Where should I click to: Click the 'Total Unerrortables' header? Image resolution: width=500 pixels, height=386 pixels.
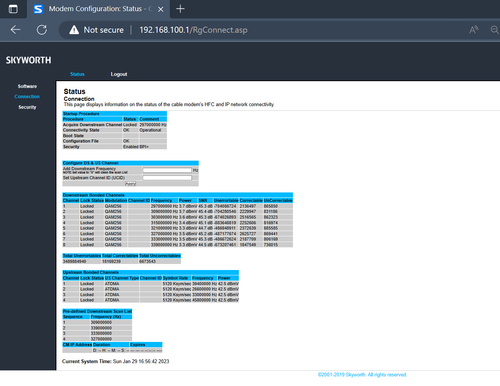[x=82, y=256]
